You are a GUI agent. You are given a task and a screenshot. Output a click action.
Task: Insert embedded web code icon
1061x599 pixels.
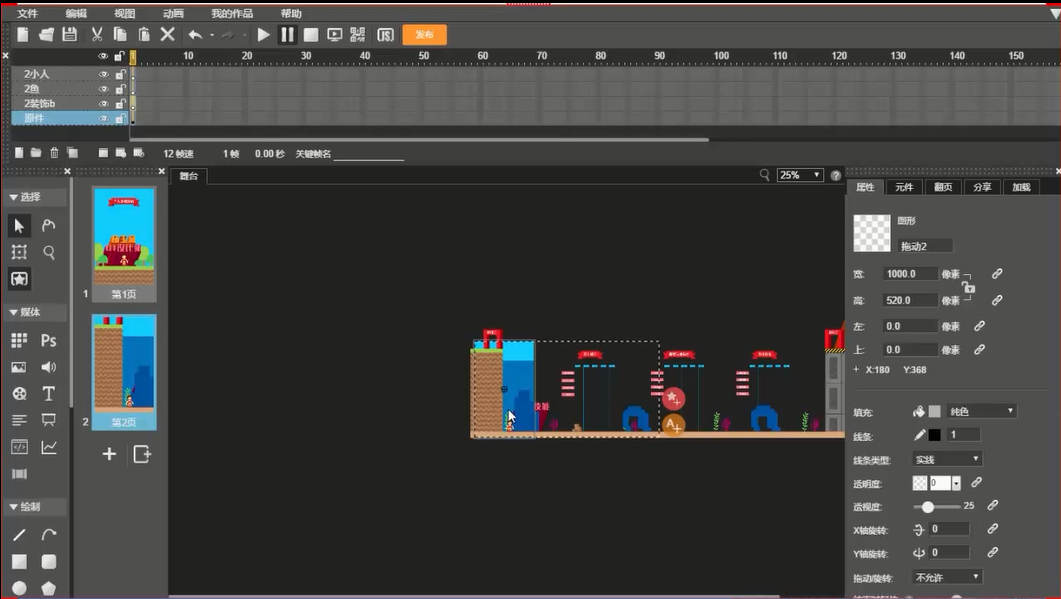(19, 447)
